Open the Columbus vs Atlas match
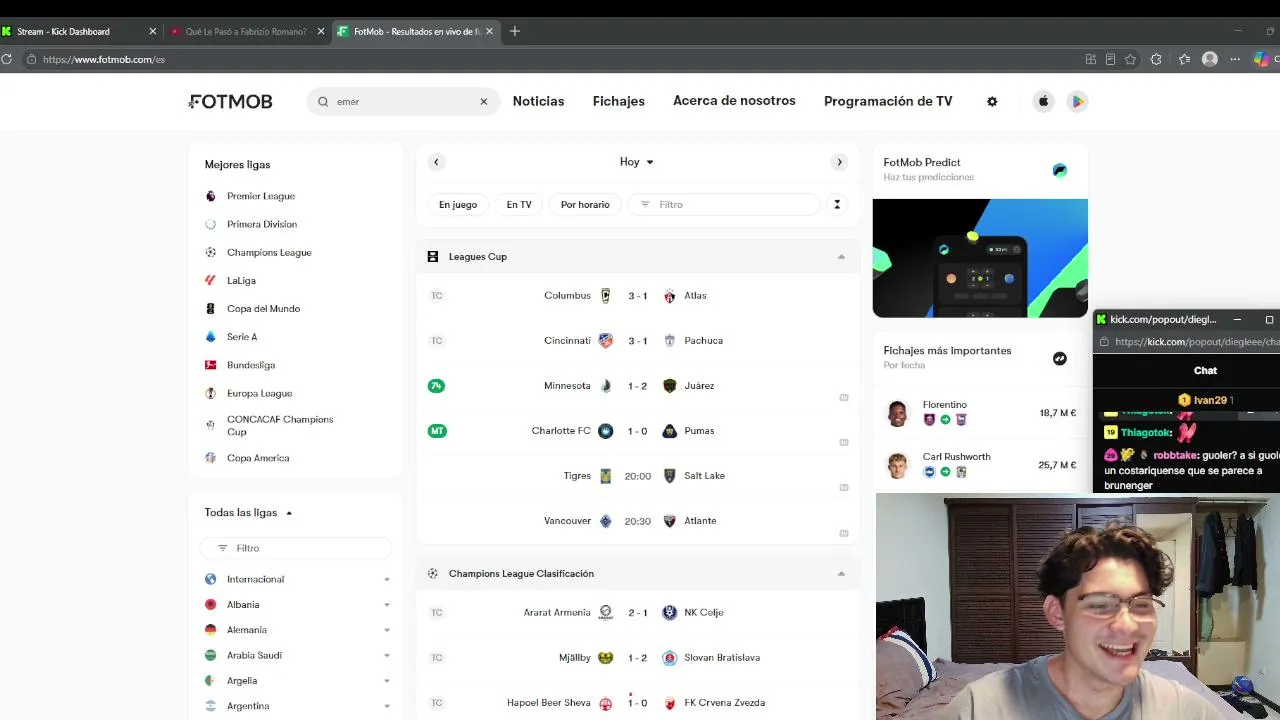Screen dimensions: 1280x720 [x=638, y=296]
